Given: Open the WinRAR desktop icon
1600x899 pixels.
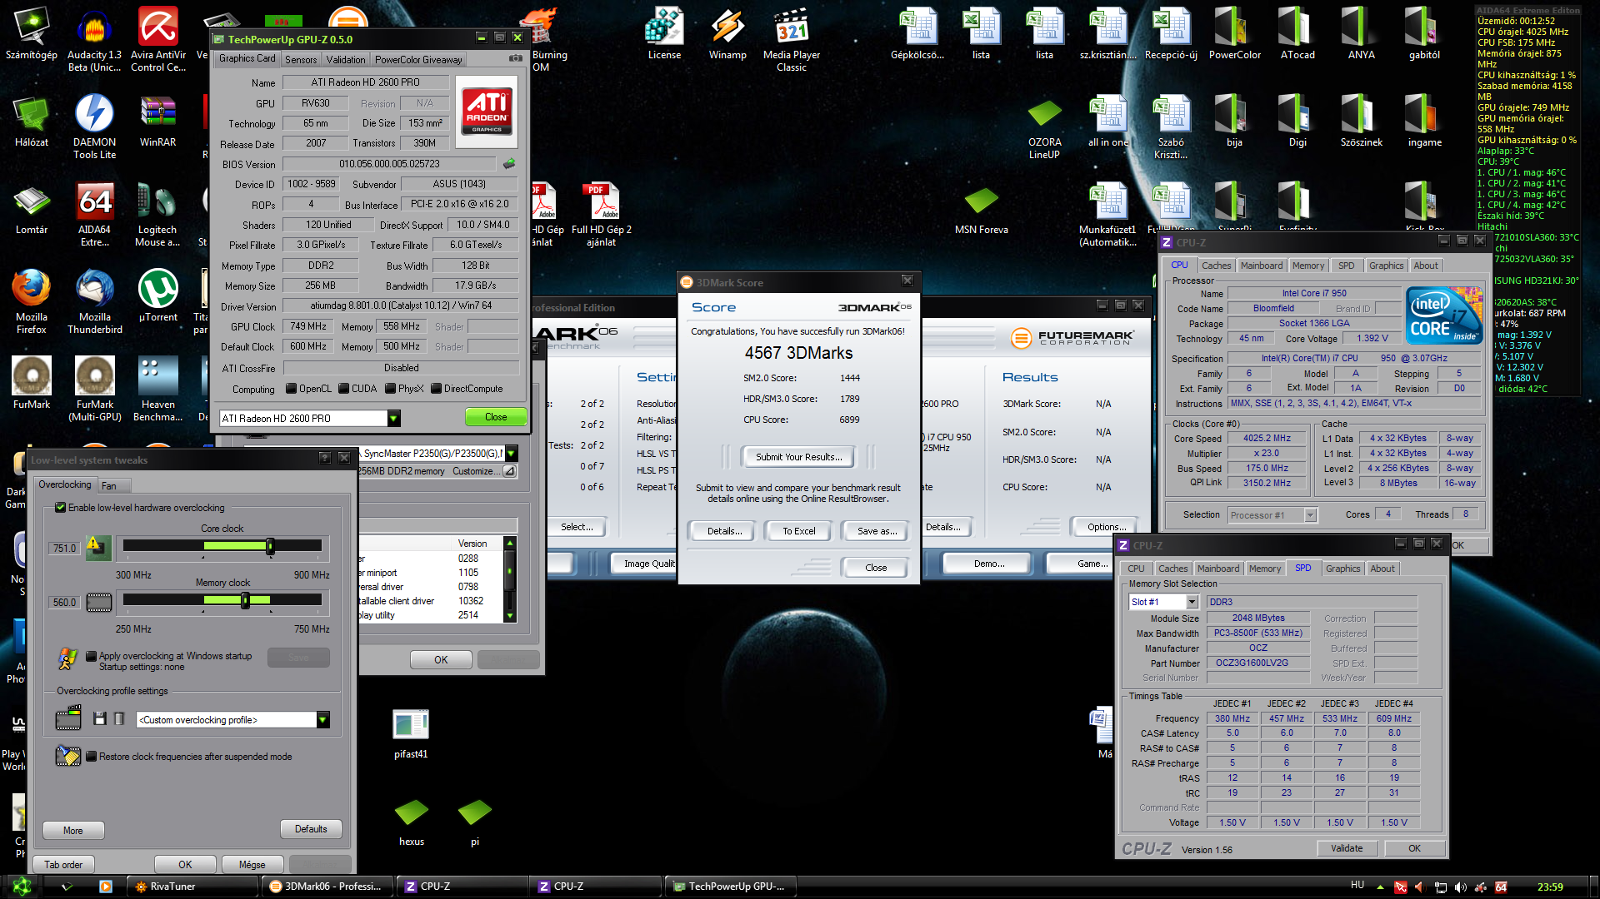Looking at the screenshot, I should coord(158,121).
